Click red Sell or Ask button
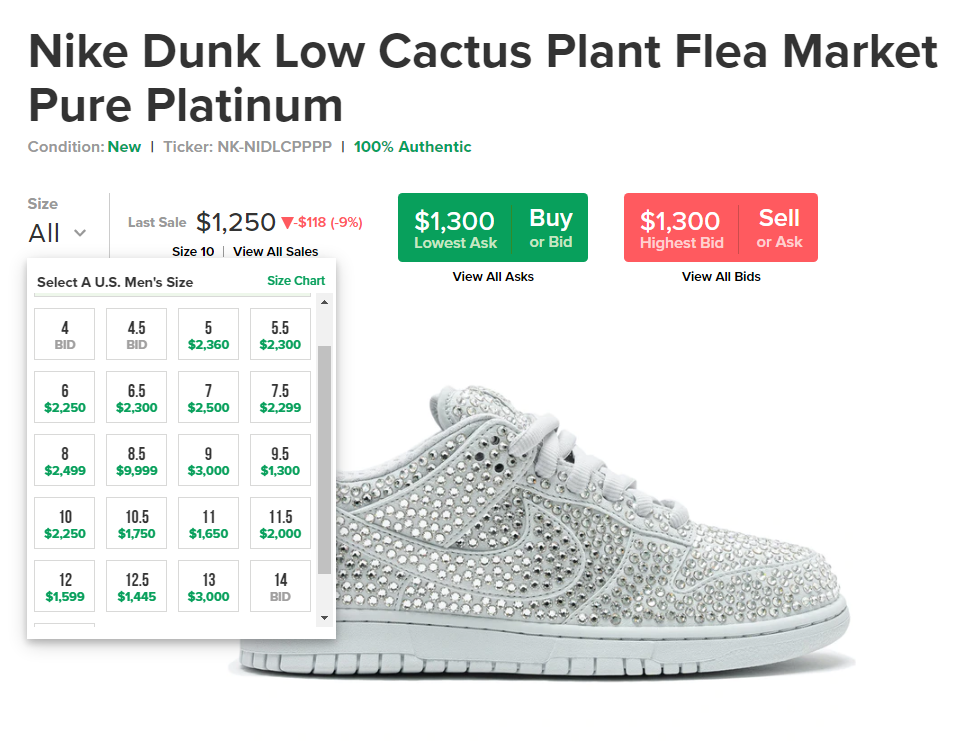The image size is (967, 748). (x=721, y=228)
